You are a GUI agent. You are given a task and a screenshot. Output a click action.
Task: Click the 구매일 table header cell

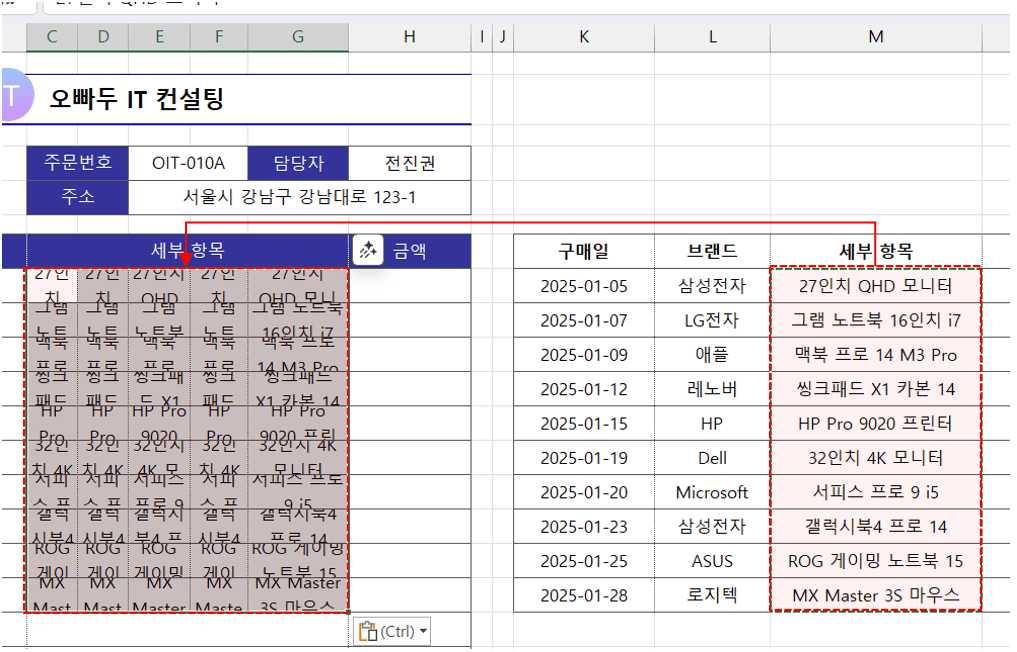[584, 251]
